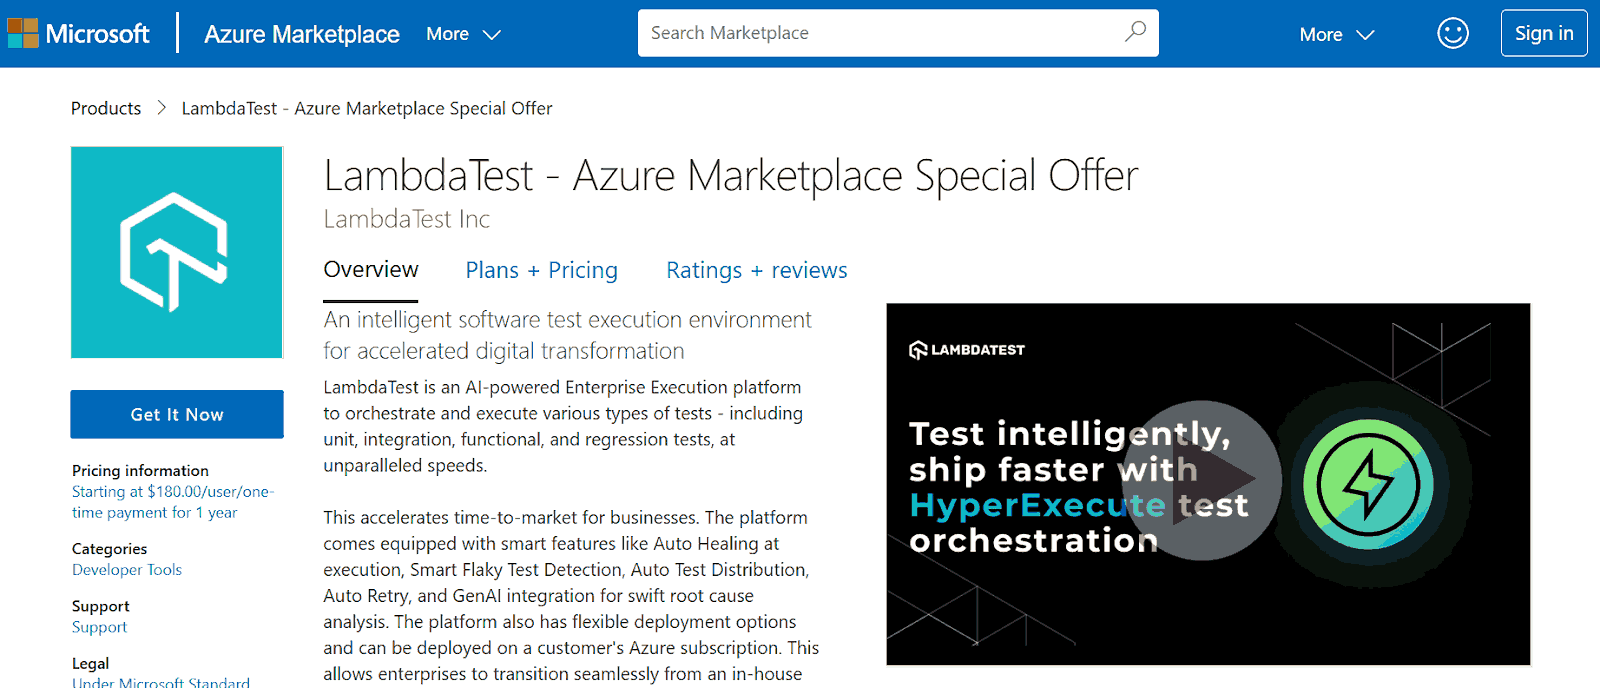Switch to the Plans + Pricing tab
This screenshot has height=688, width=1600.
click(x=541, y=269)
